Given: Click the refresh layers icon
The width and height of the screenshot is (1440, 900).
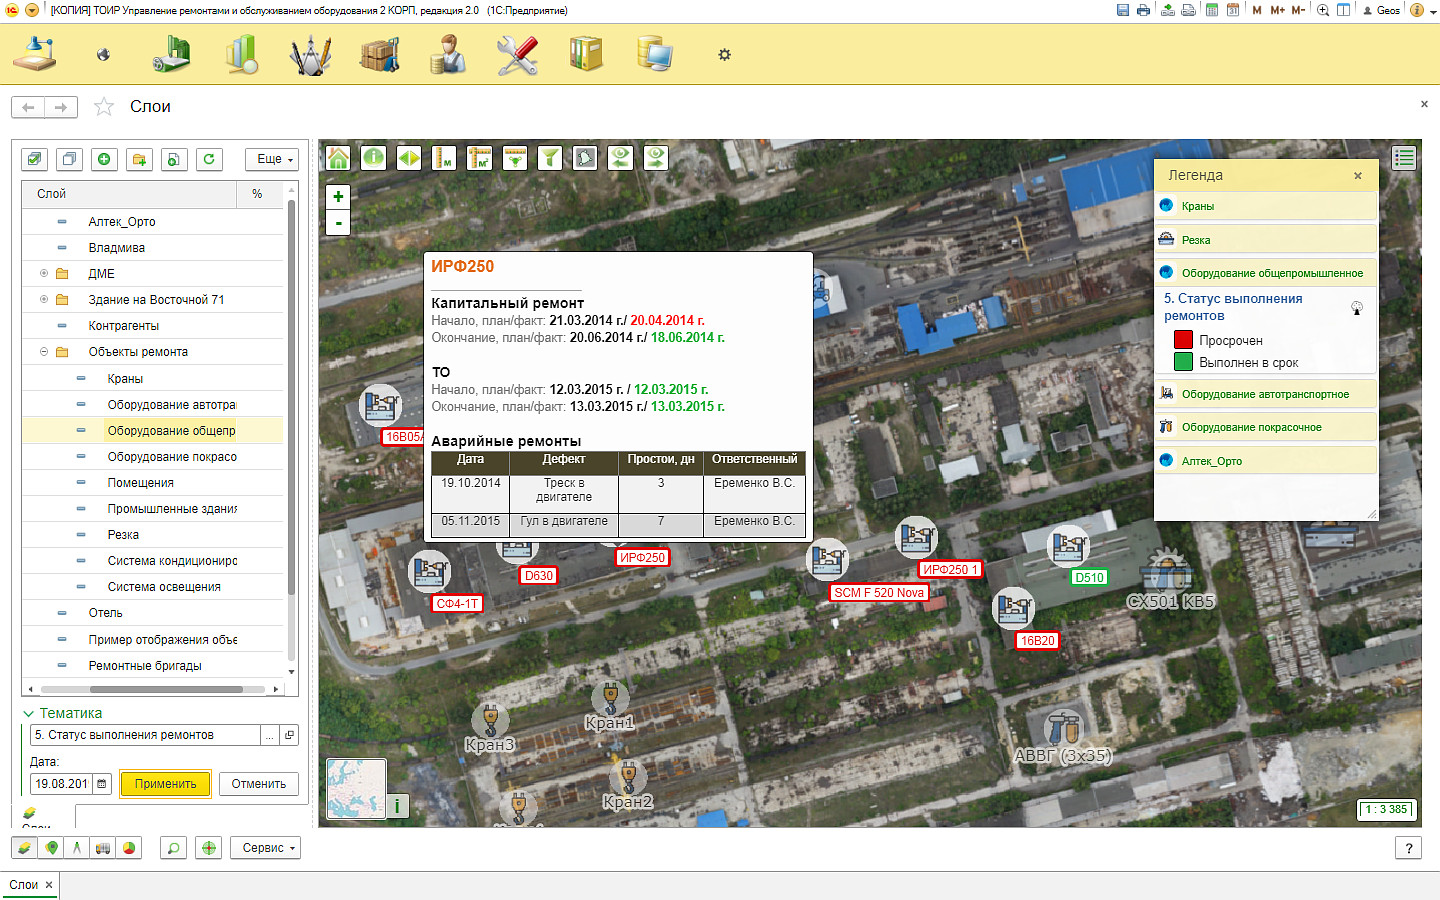Looking at the screenshot, I should coord(209,159).
